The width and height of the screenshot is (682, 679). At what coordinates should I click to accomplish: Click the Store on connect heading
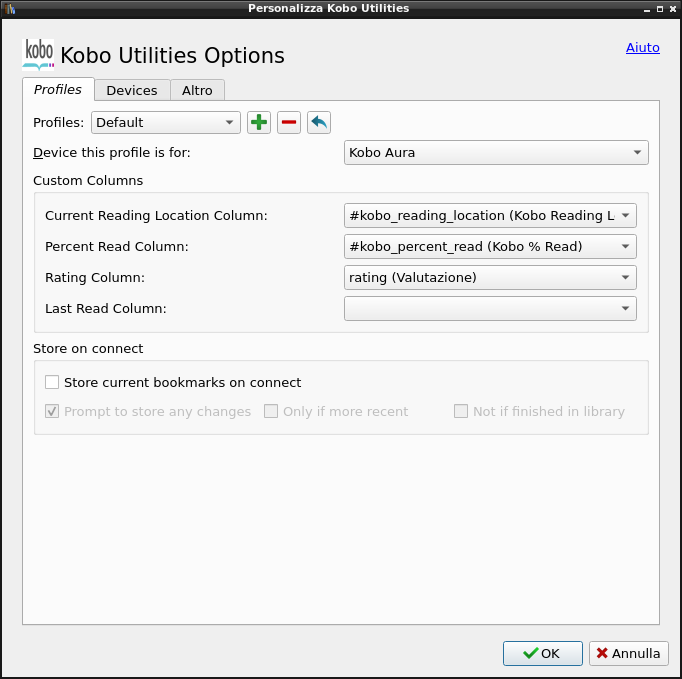click(88, 348)
